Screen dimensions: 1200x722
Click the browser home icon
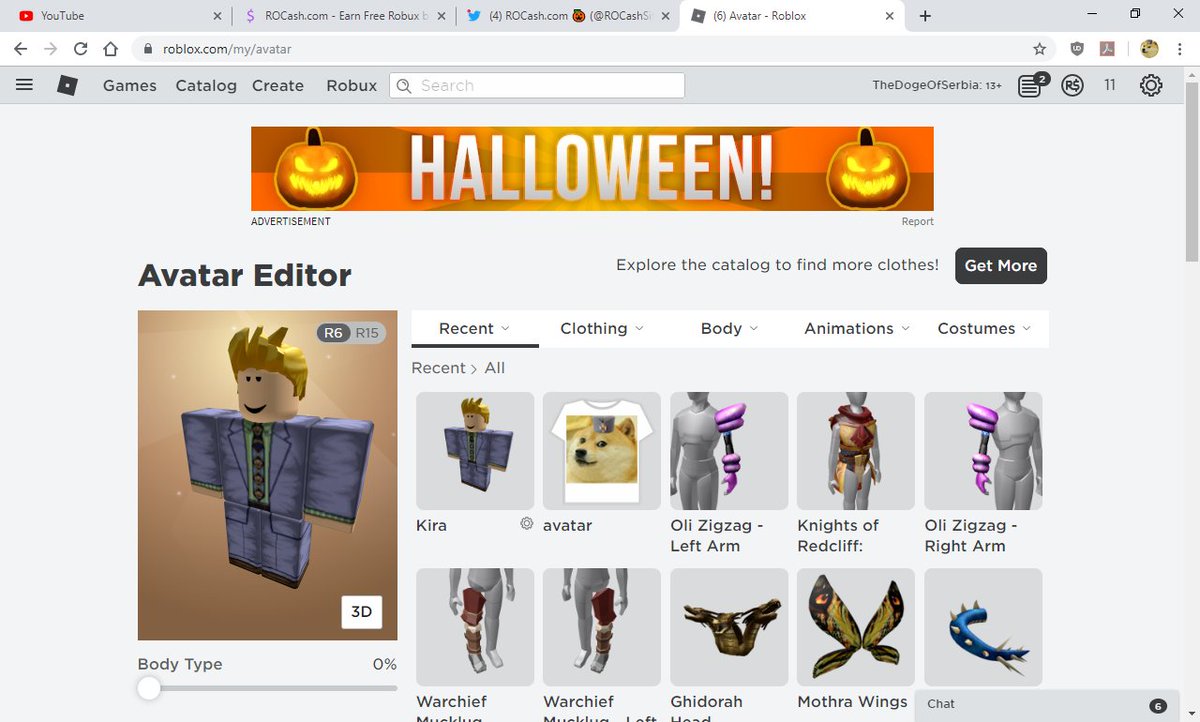point(111,48)
